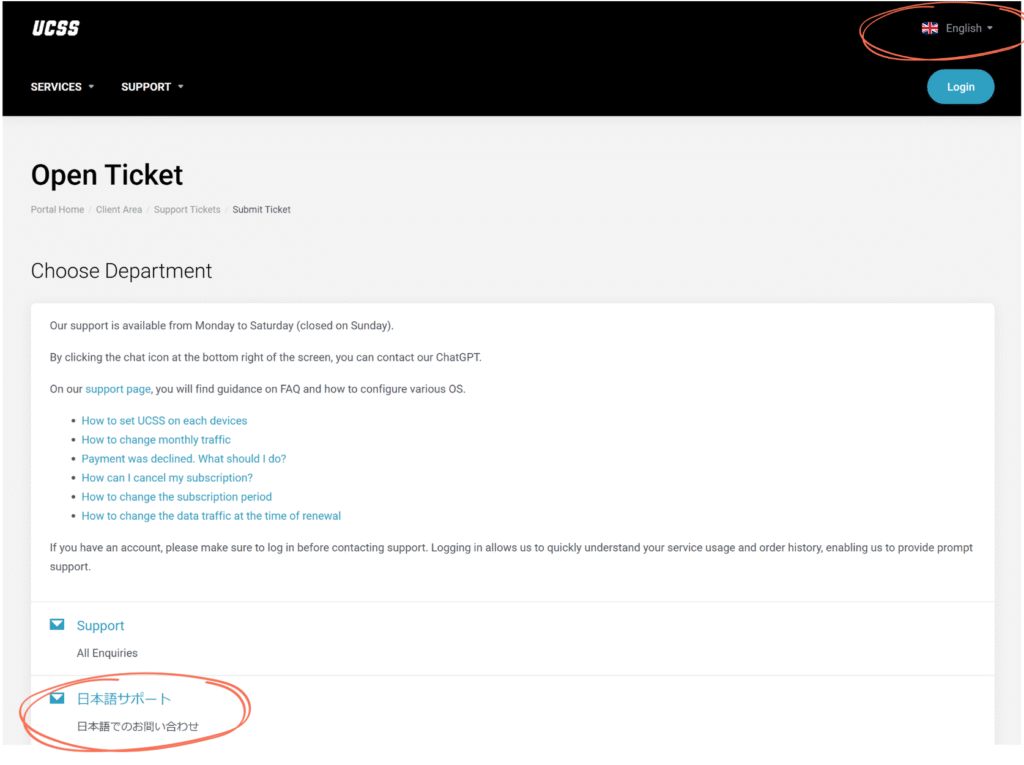Open the support page link
1024x765 pixels.
(x=118, y=389)
